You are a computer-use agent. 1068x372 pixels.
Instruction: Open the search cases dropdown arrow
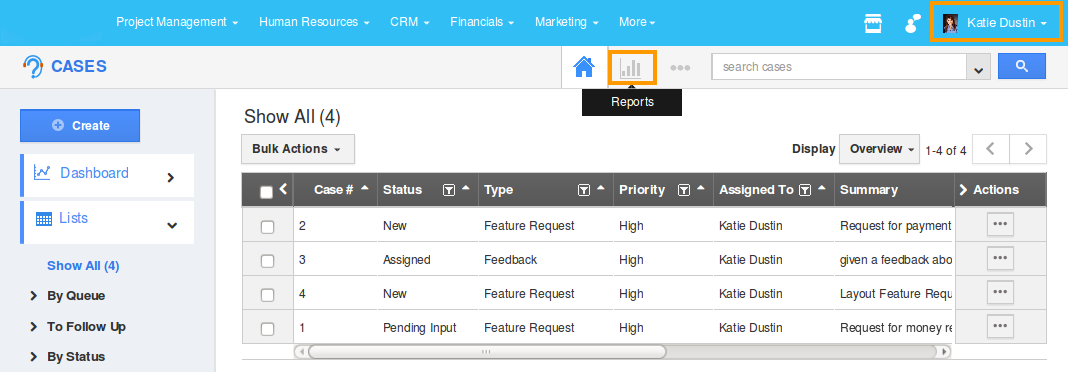pyautogui.click(x=979, y=67)
